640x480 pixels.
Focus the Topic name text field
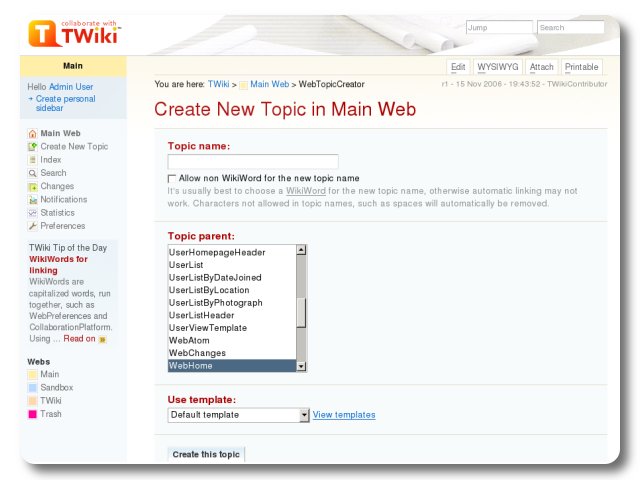tap(253, 162)
